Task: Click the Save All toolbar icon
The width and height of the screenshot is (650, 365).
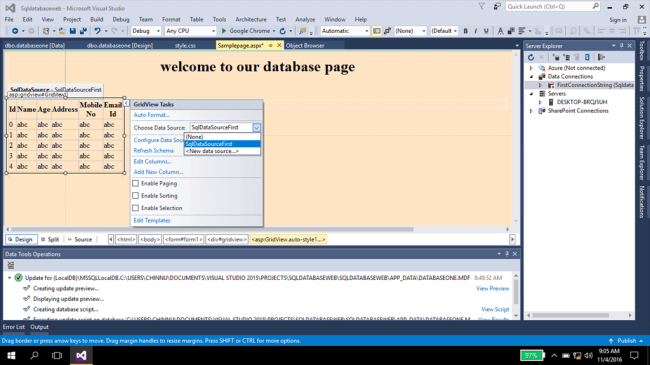Action: [x=83, y=31]
